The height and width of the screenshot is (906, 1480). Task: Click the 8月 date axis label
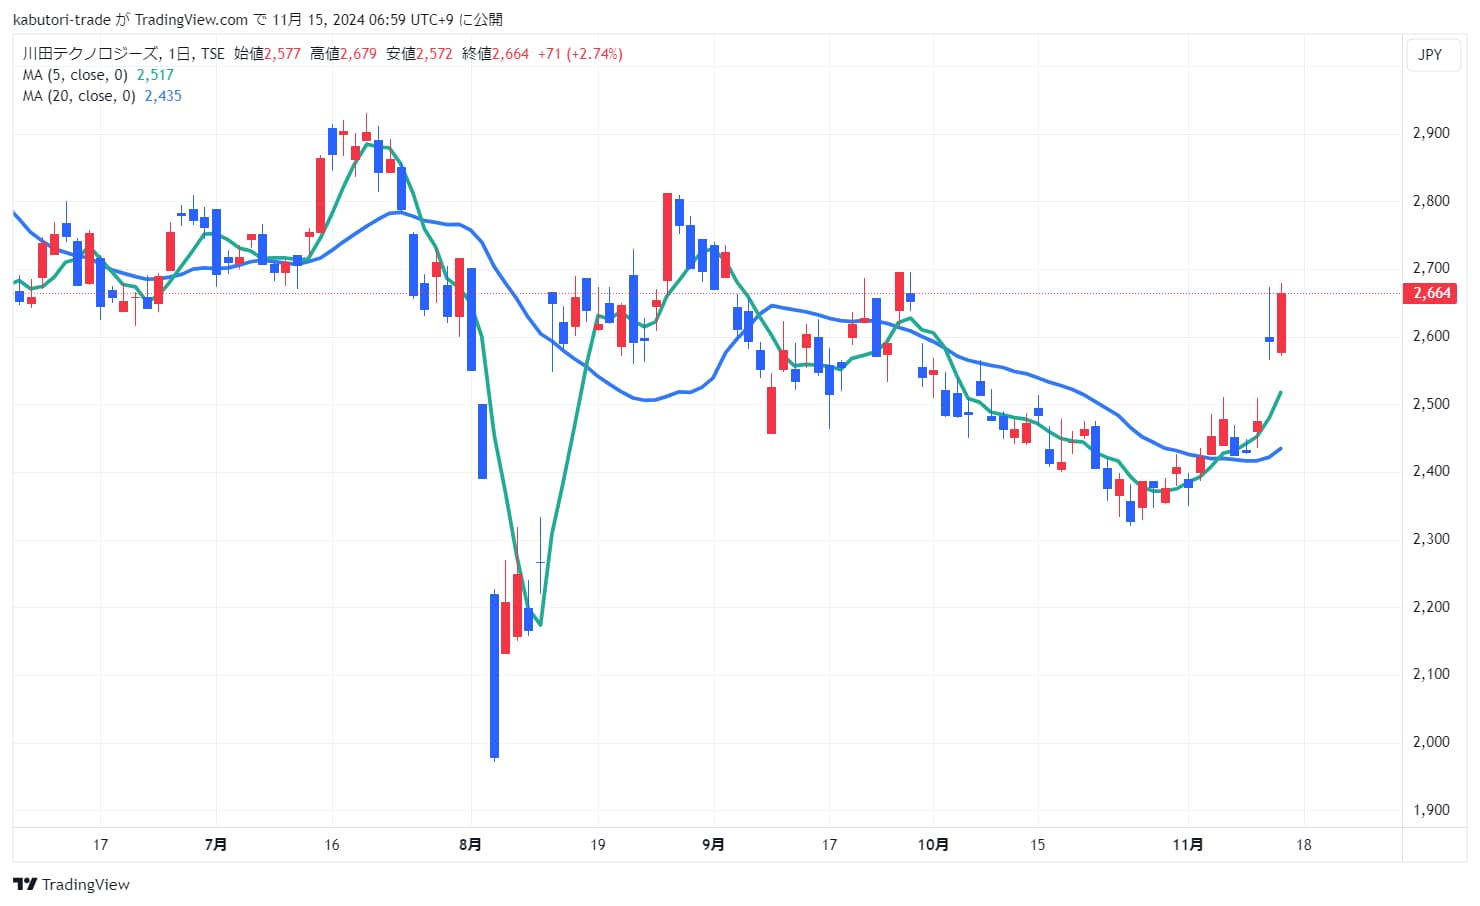click(x=470, y=845)
